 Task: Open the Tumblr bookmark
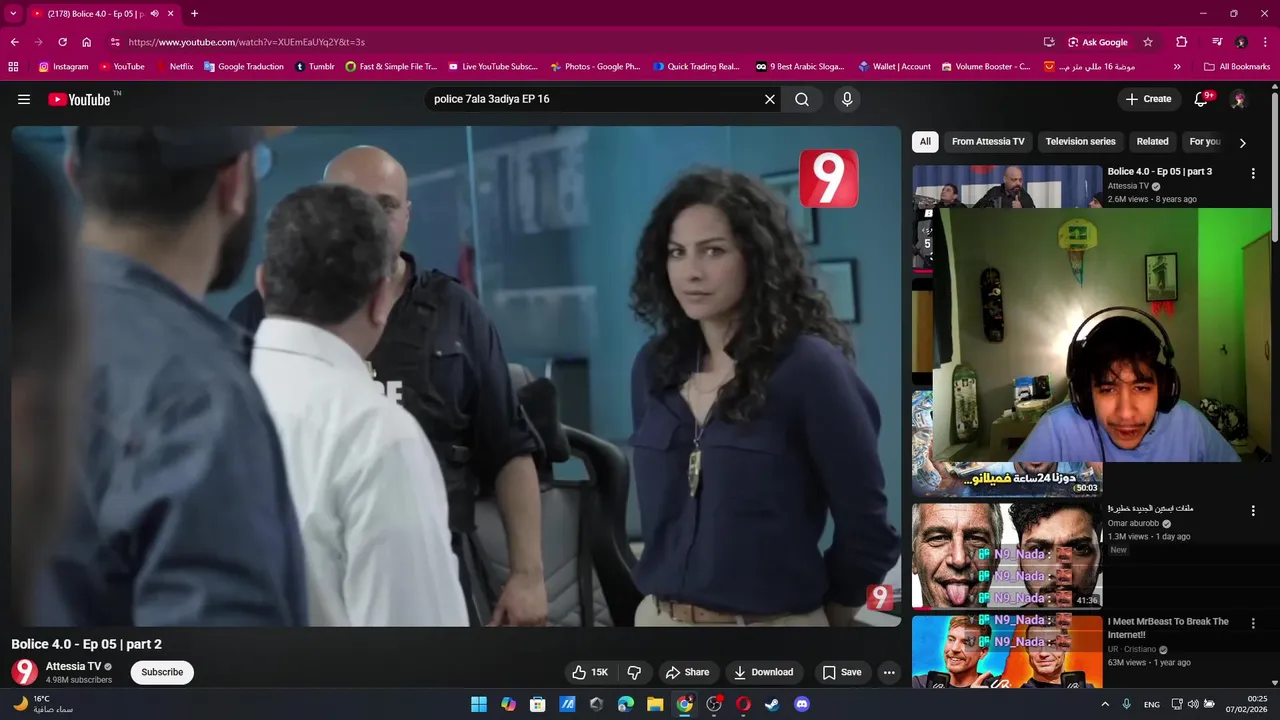click(315, 67)
